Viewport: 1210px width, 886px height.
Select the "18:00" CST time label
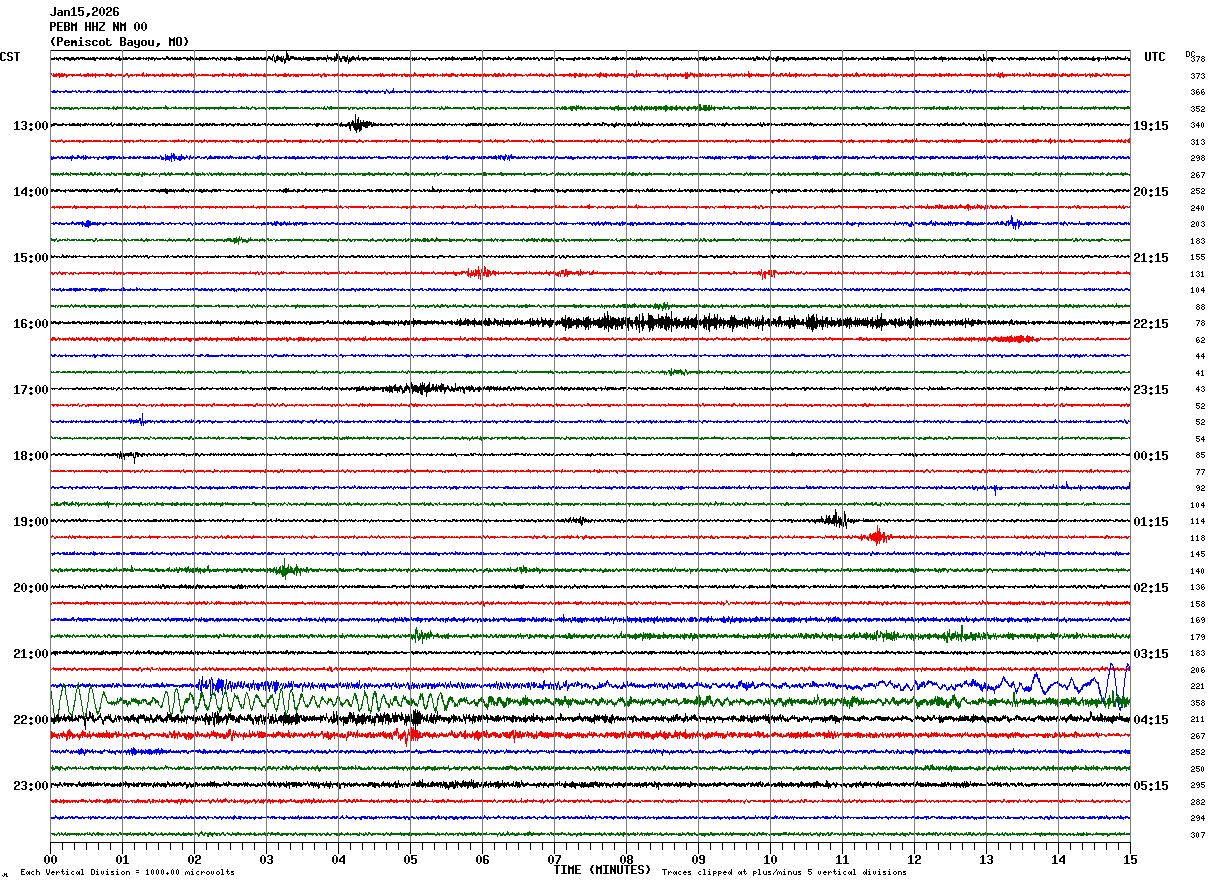coord(30,456)
